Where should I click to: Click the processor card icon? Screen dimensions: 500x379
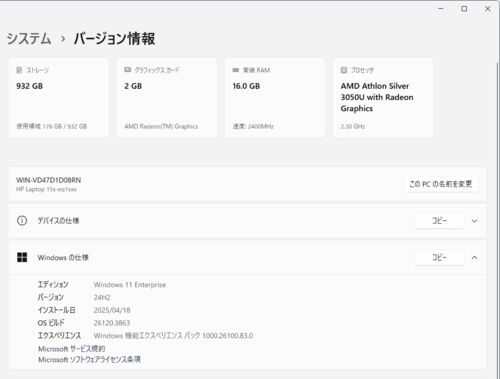[344, 70]
